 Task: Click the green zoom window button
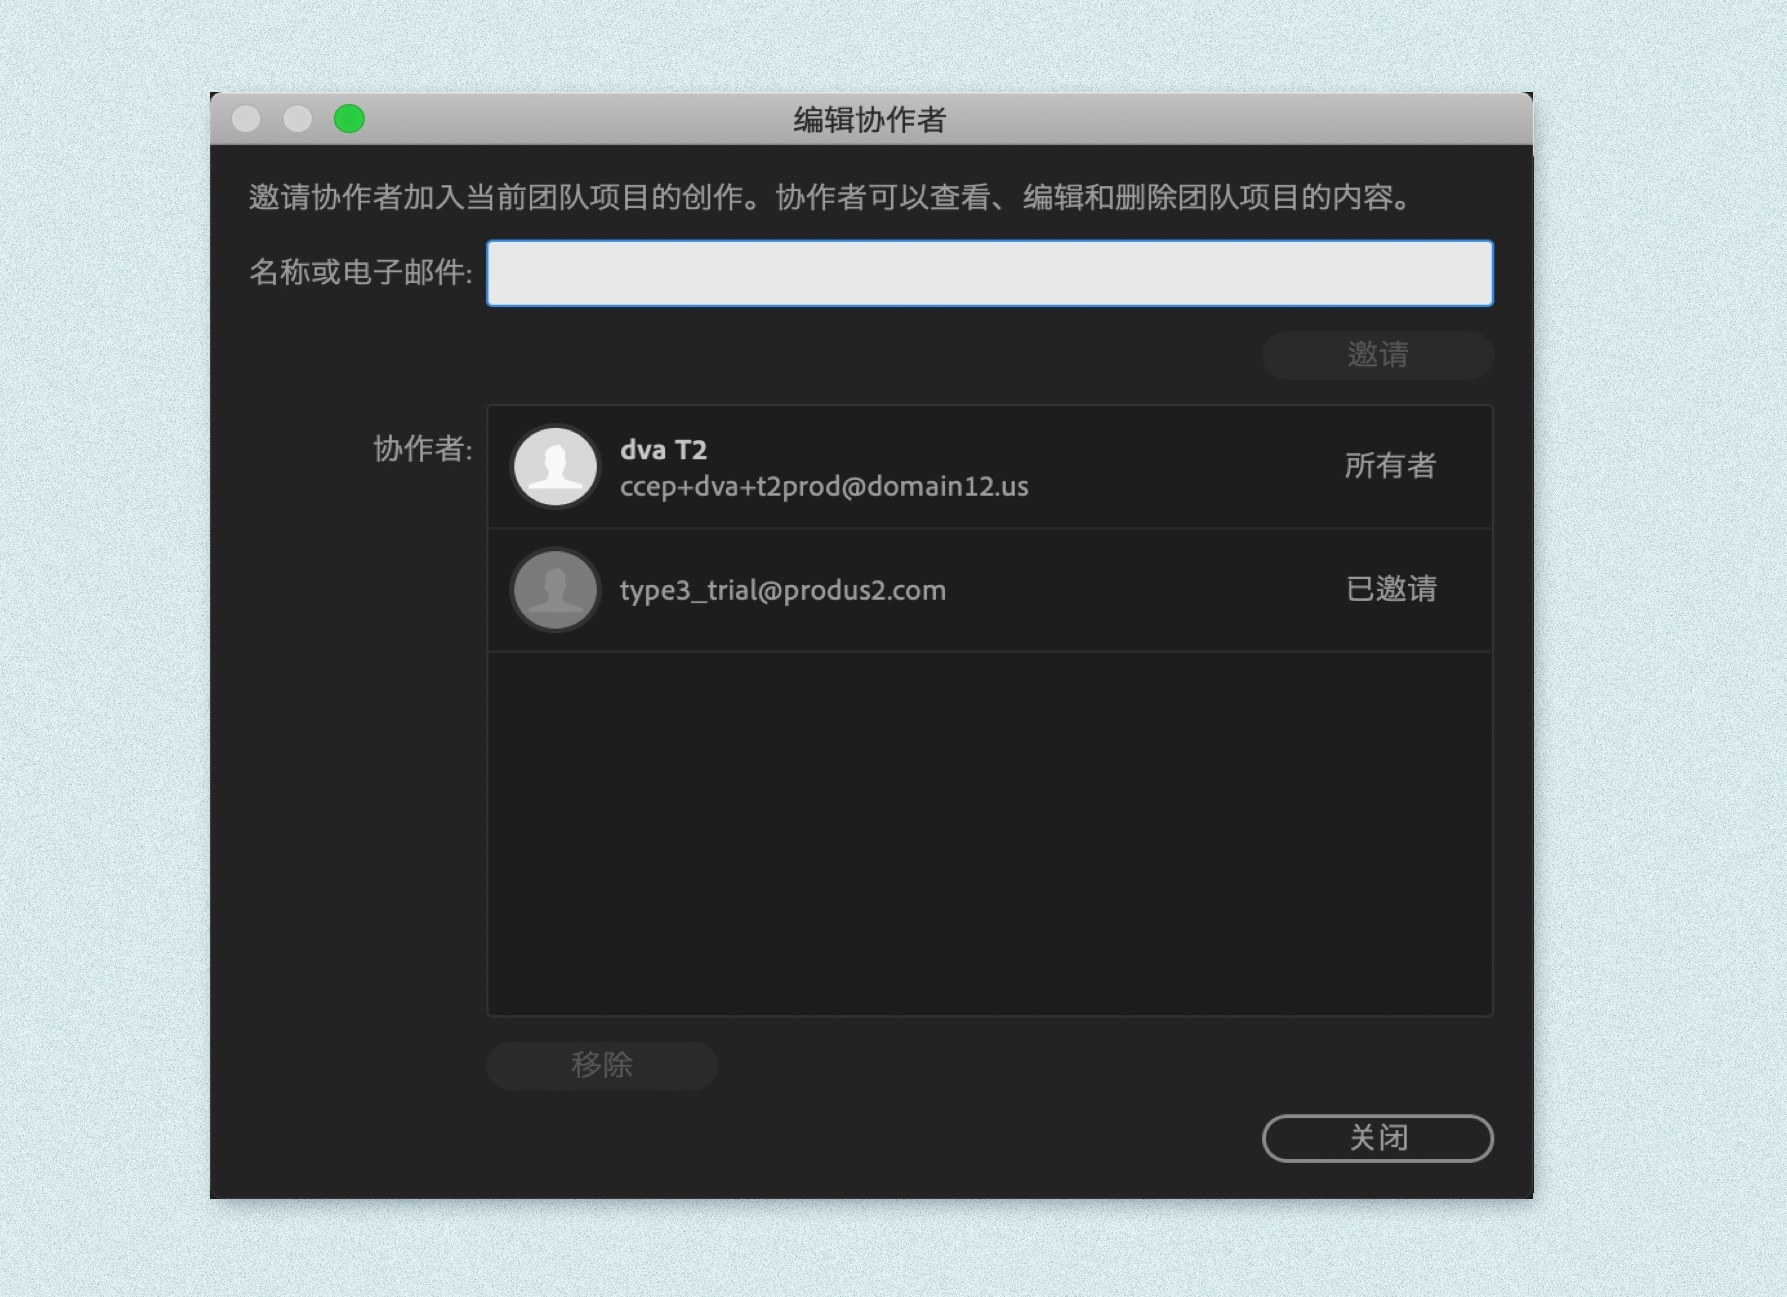point(349,119)
